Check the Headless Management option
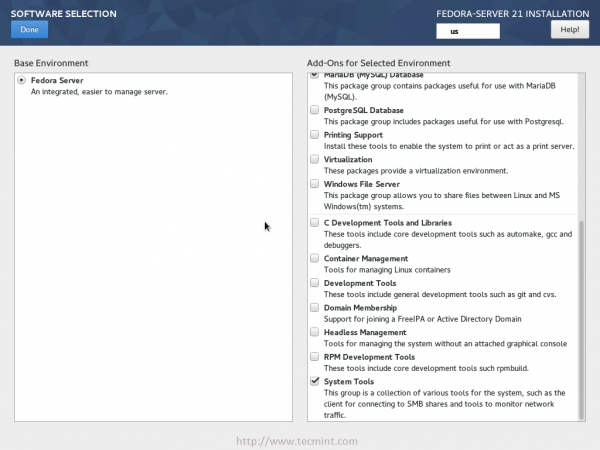Viewport: 600px width, 450px height. coord(315,332)
